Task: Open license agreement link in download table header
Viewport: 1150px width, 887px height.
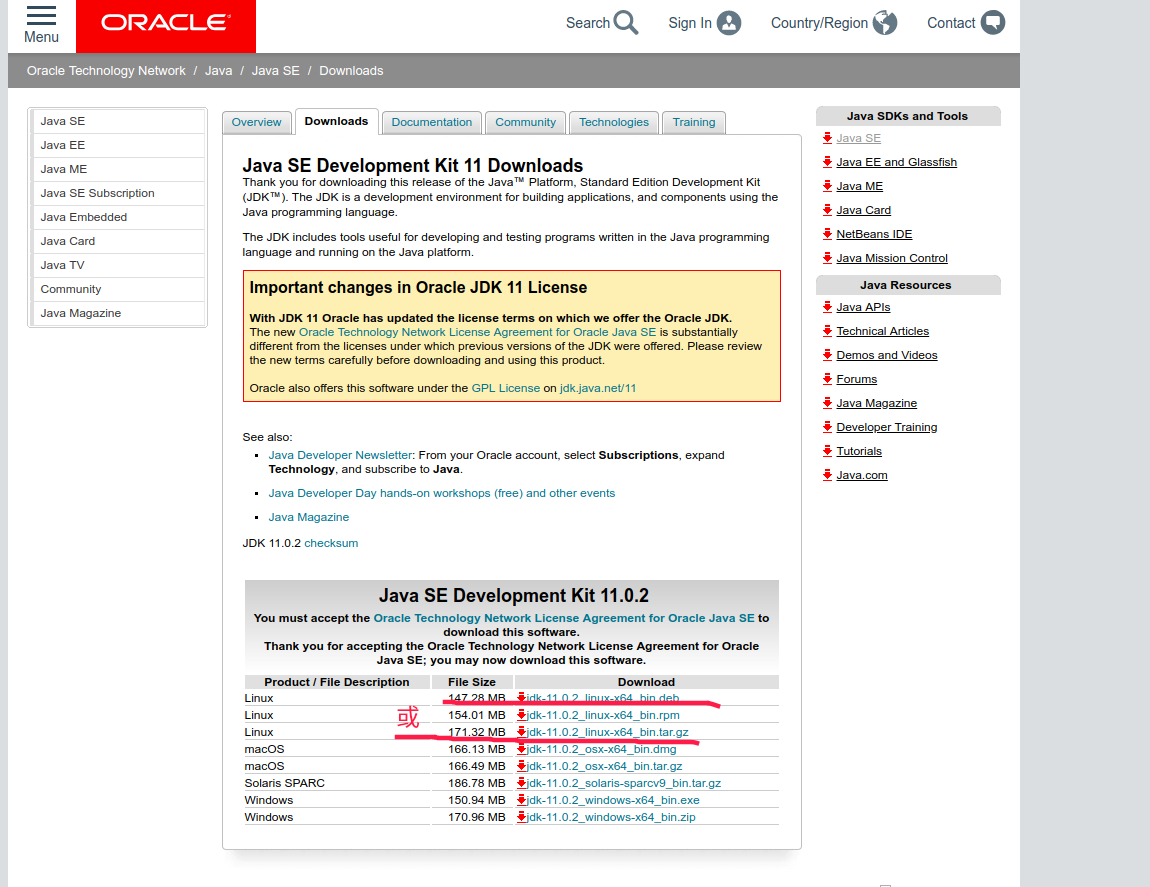Action: pyautogui.click(x=564, y=618)
